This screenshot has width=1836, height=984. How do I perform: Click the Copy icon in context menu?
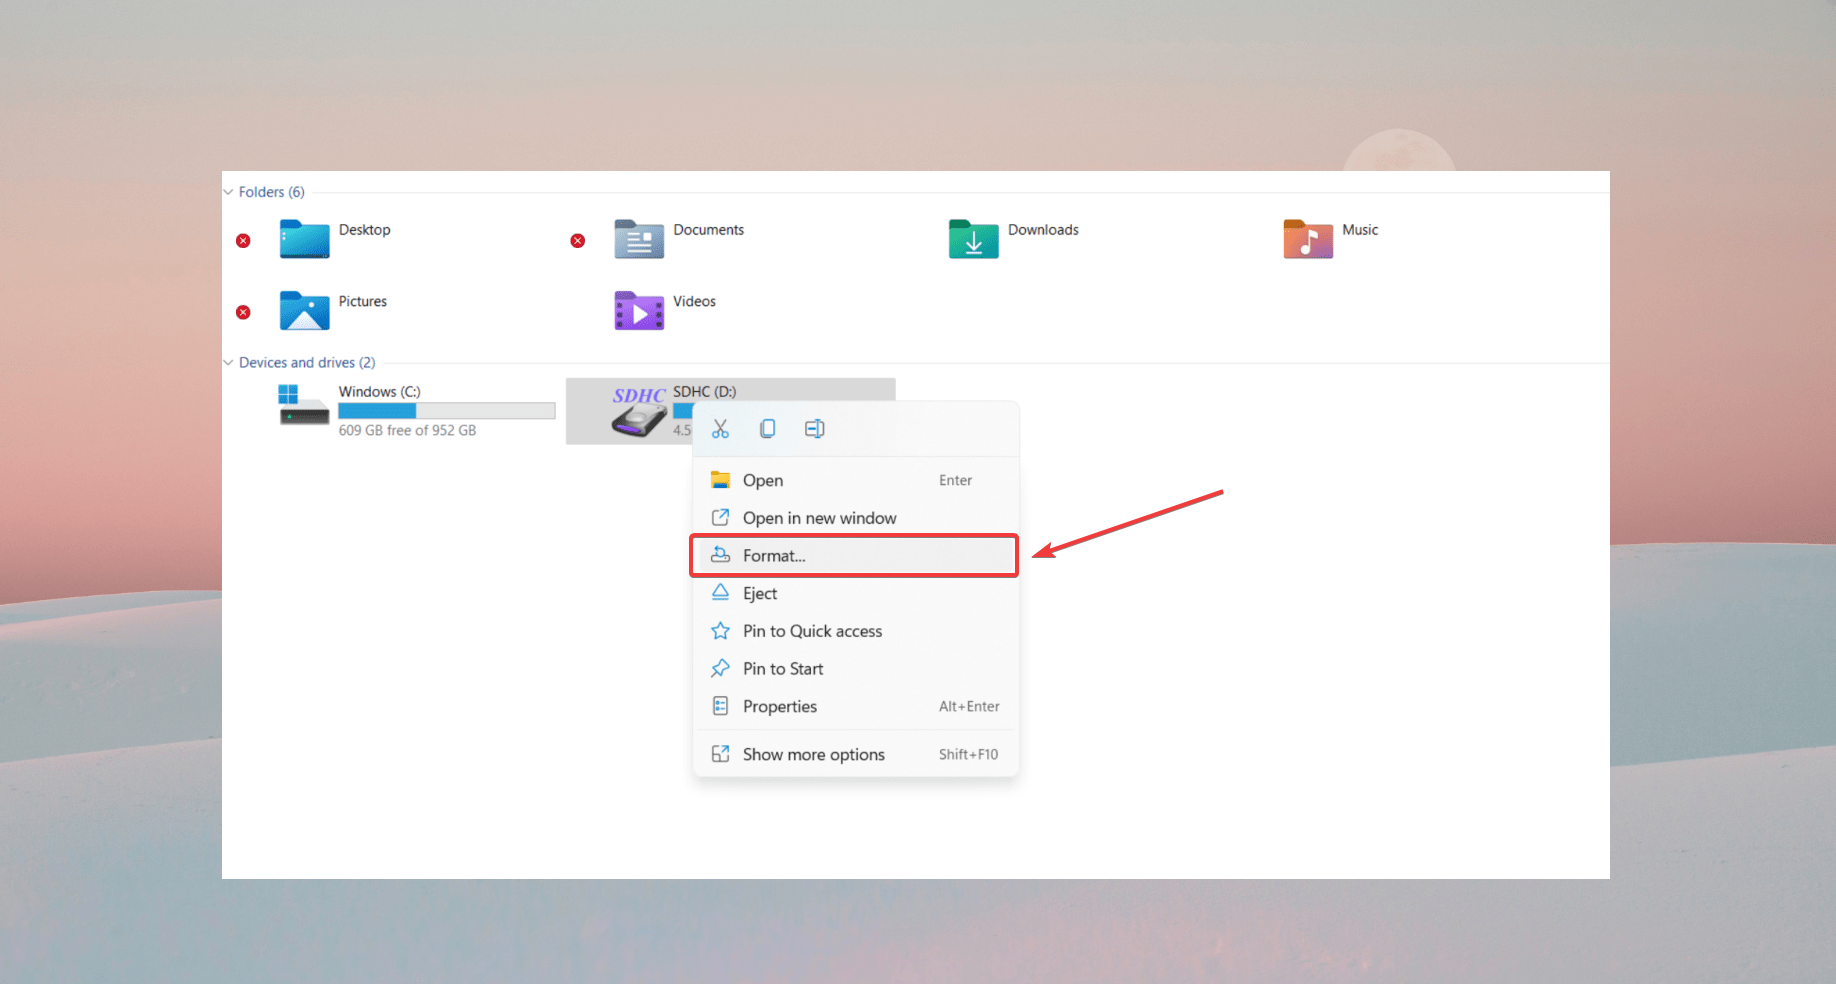pyautogui.click(x=767, y=429)
